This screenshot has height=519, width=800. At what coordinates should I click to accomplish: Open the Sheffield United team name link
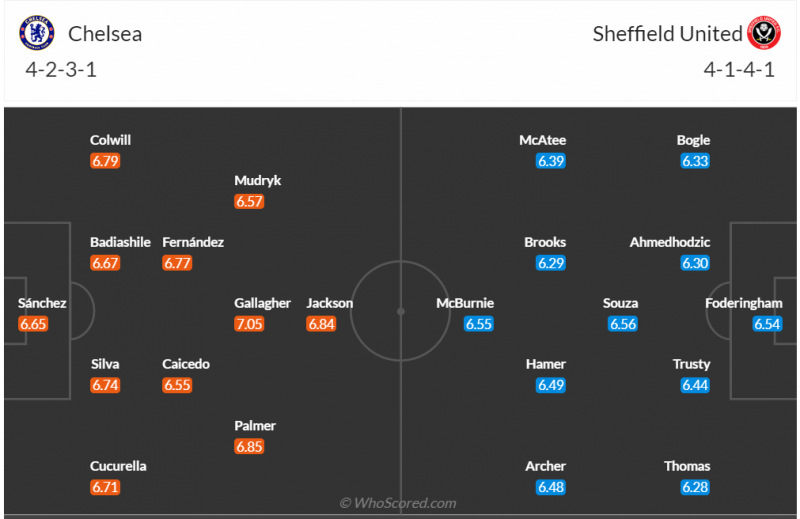coord(667,34)
